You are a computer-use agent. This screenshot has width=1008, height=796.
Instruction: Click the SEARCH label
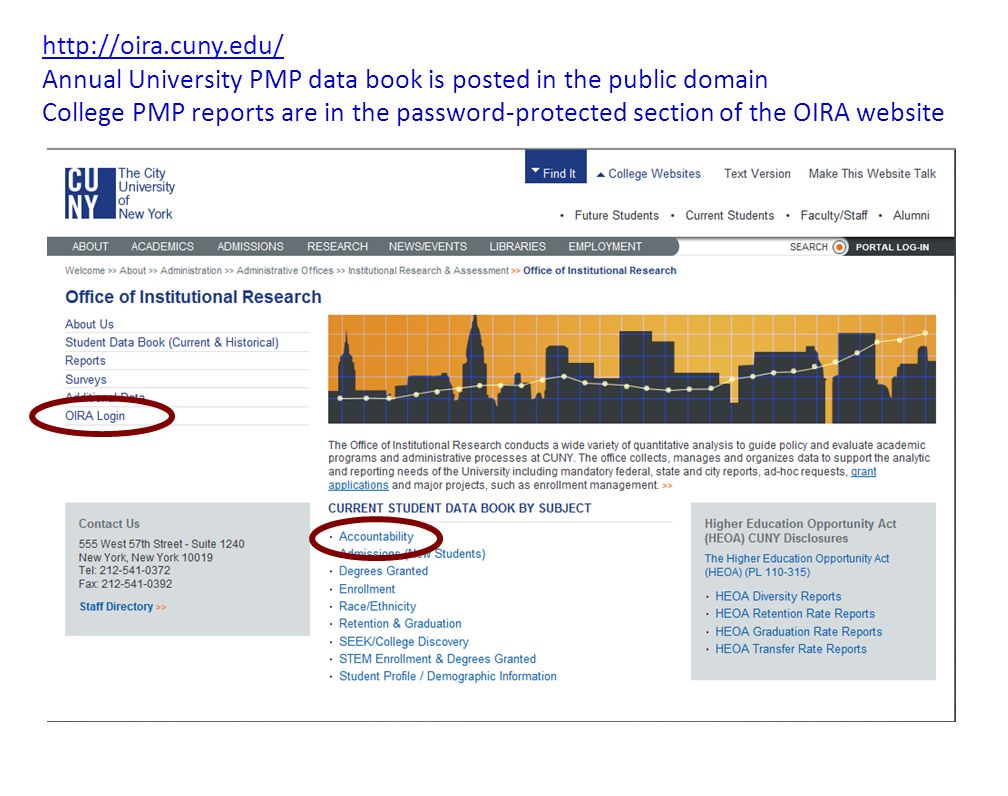point(809,247)
